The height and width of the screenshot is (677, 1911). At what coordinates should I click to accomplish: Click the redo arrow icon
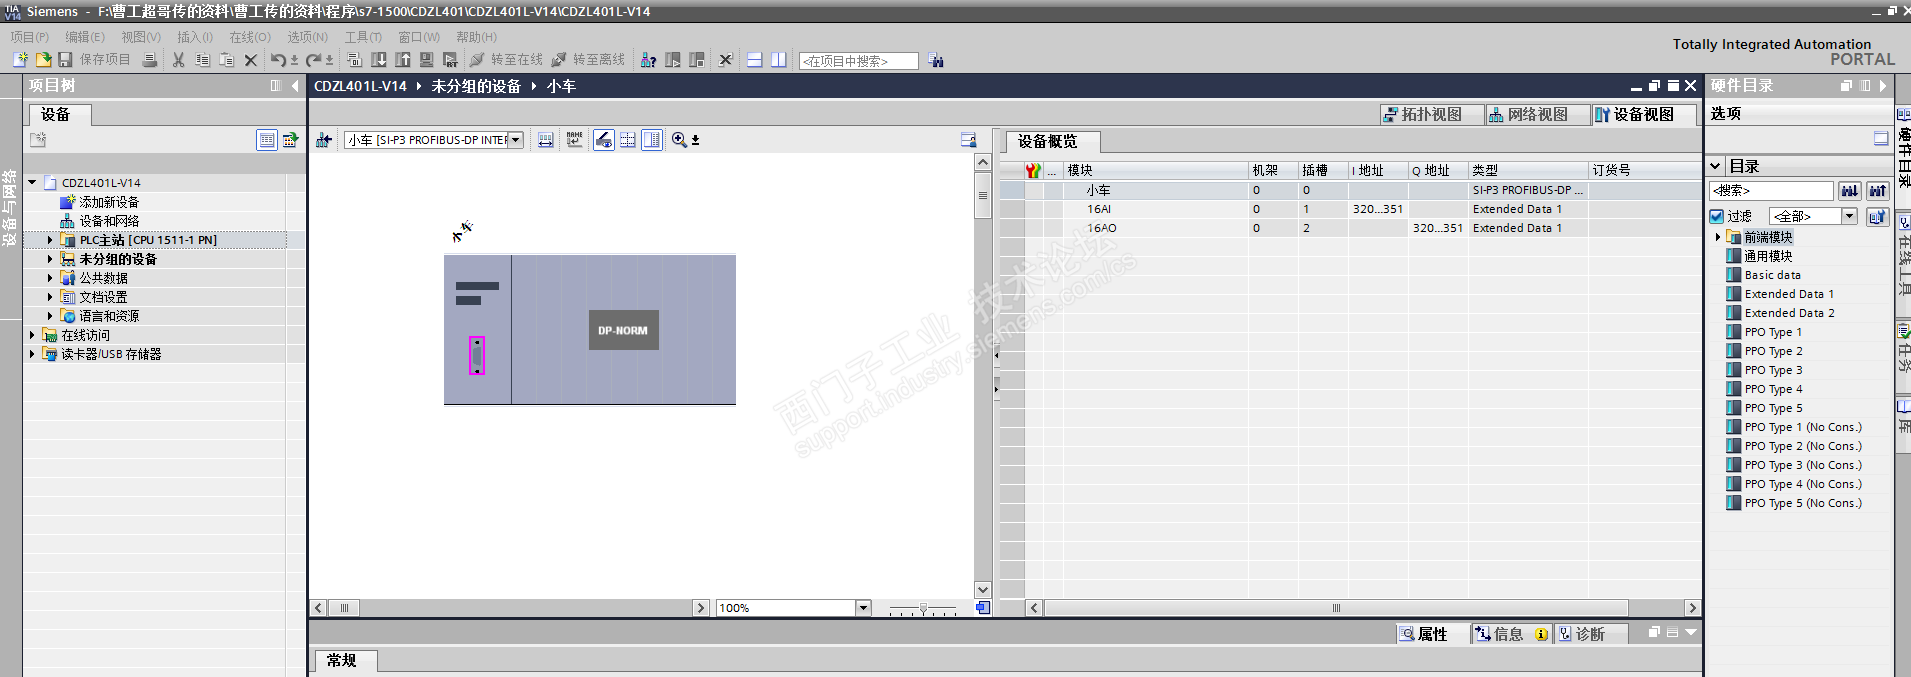(313, 60)
